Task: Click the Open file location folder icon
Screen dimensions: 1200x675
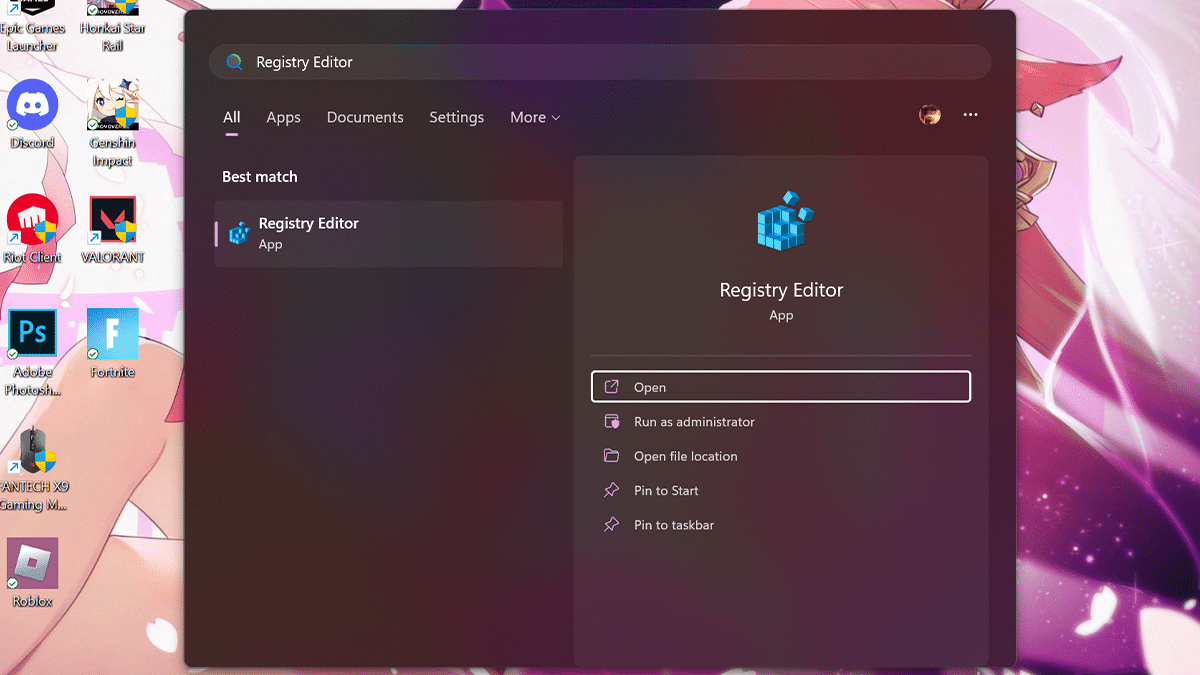Action: (x=612, y=456)
